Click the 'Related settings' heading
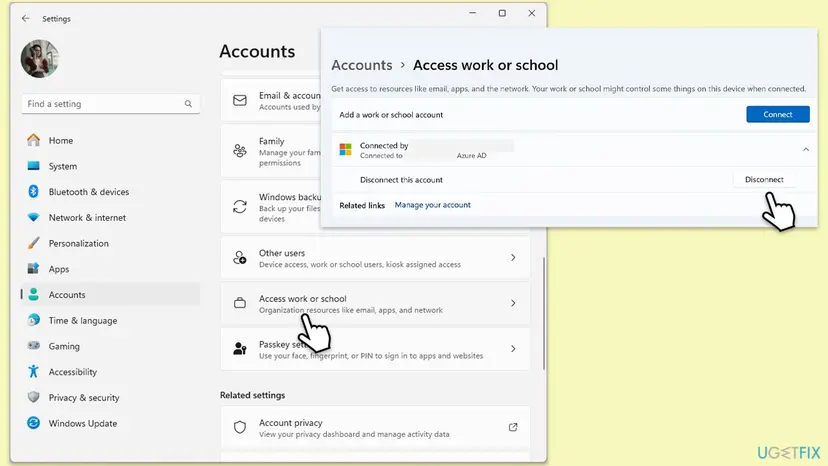Viewport: 828px width, 466px height. coord(252,395)
